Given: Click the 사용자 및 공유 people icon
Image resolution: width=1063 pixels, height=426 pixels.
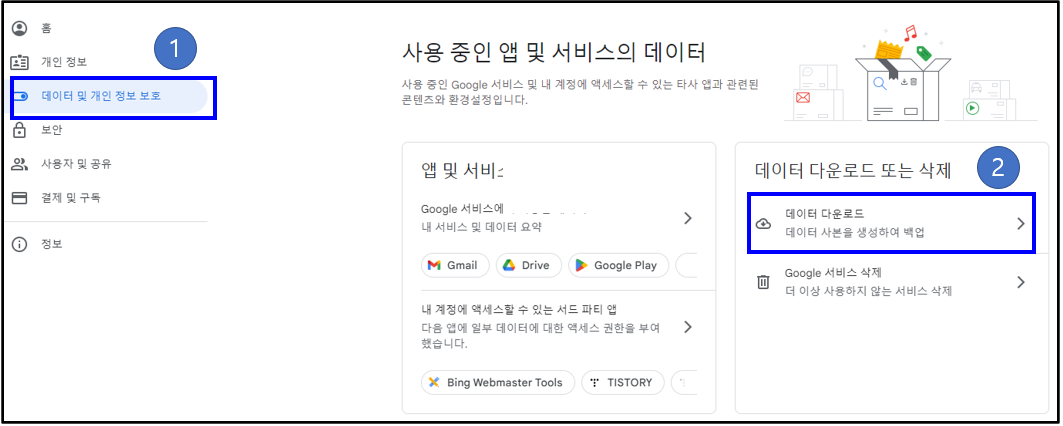Looking at the screenshot, I should pos(20,164).
